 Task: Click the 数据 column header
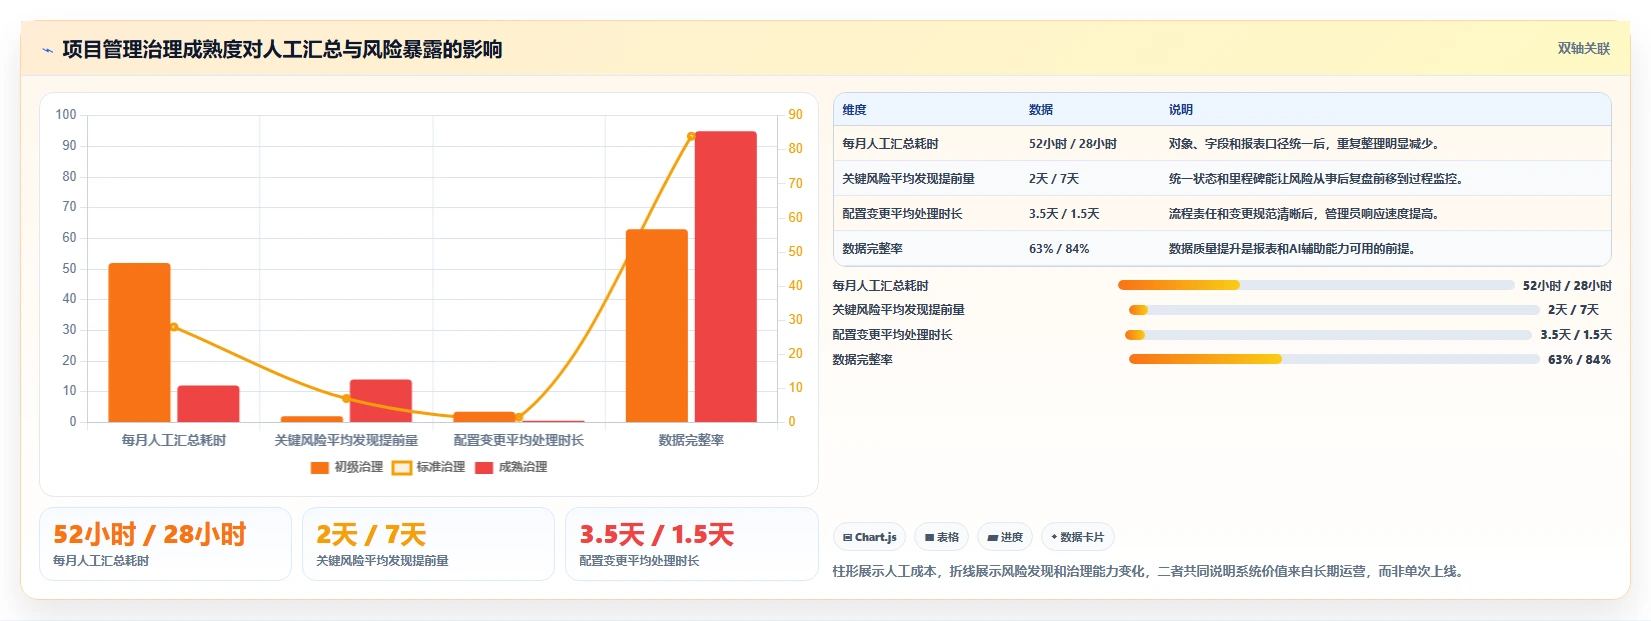point(1041,110)
